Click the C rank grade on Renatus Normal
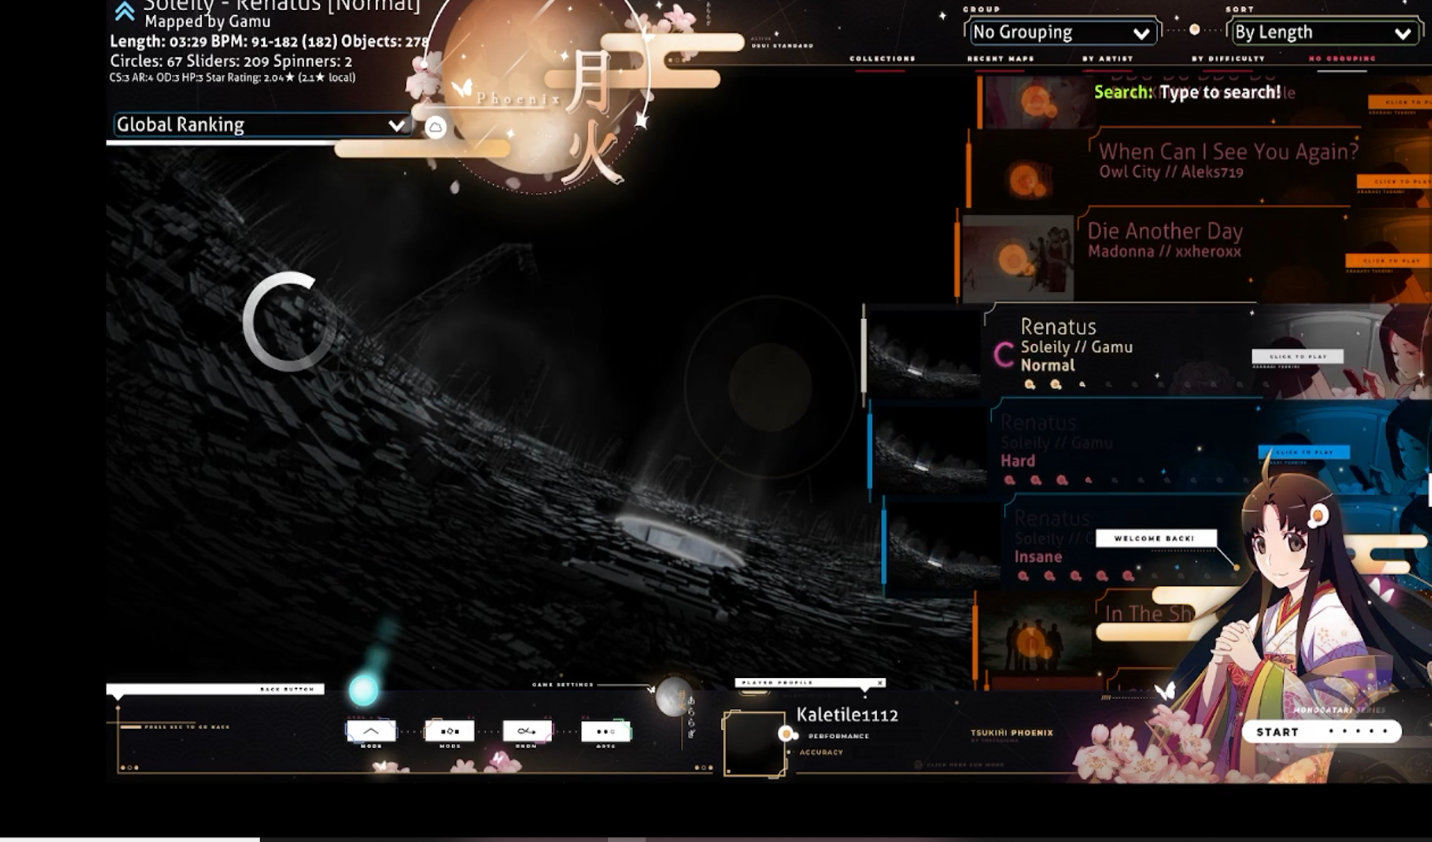Viewport: 1432px width, 842px height. pyautogui.click(x=1004, y=354)
